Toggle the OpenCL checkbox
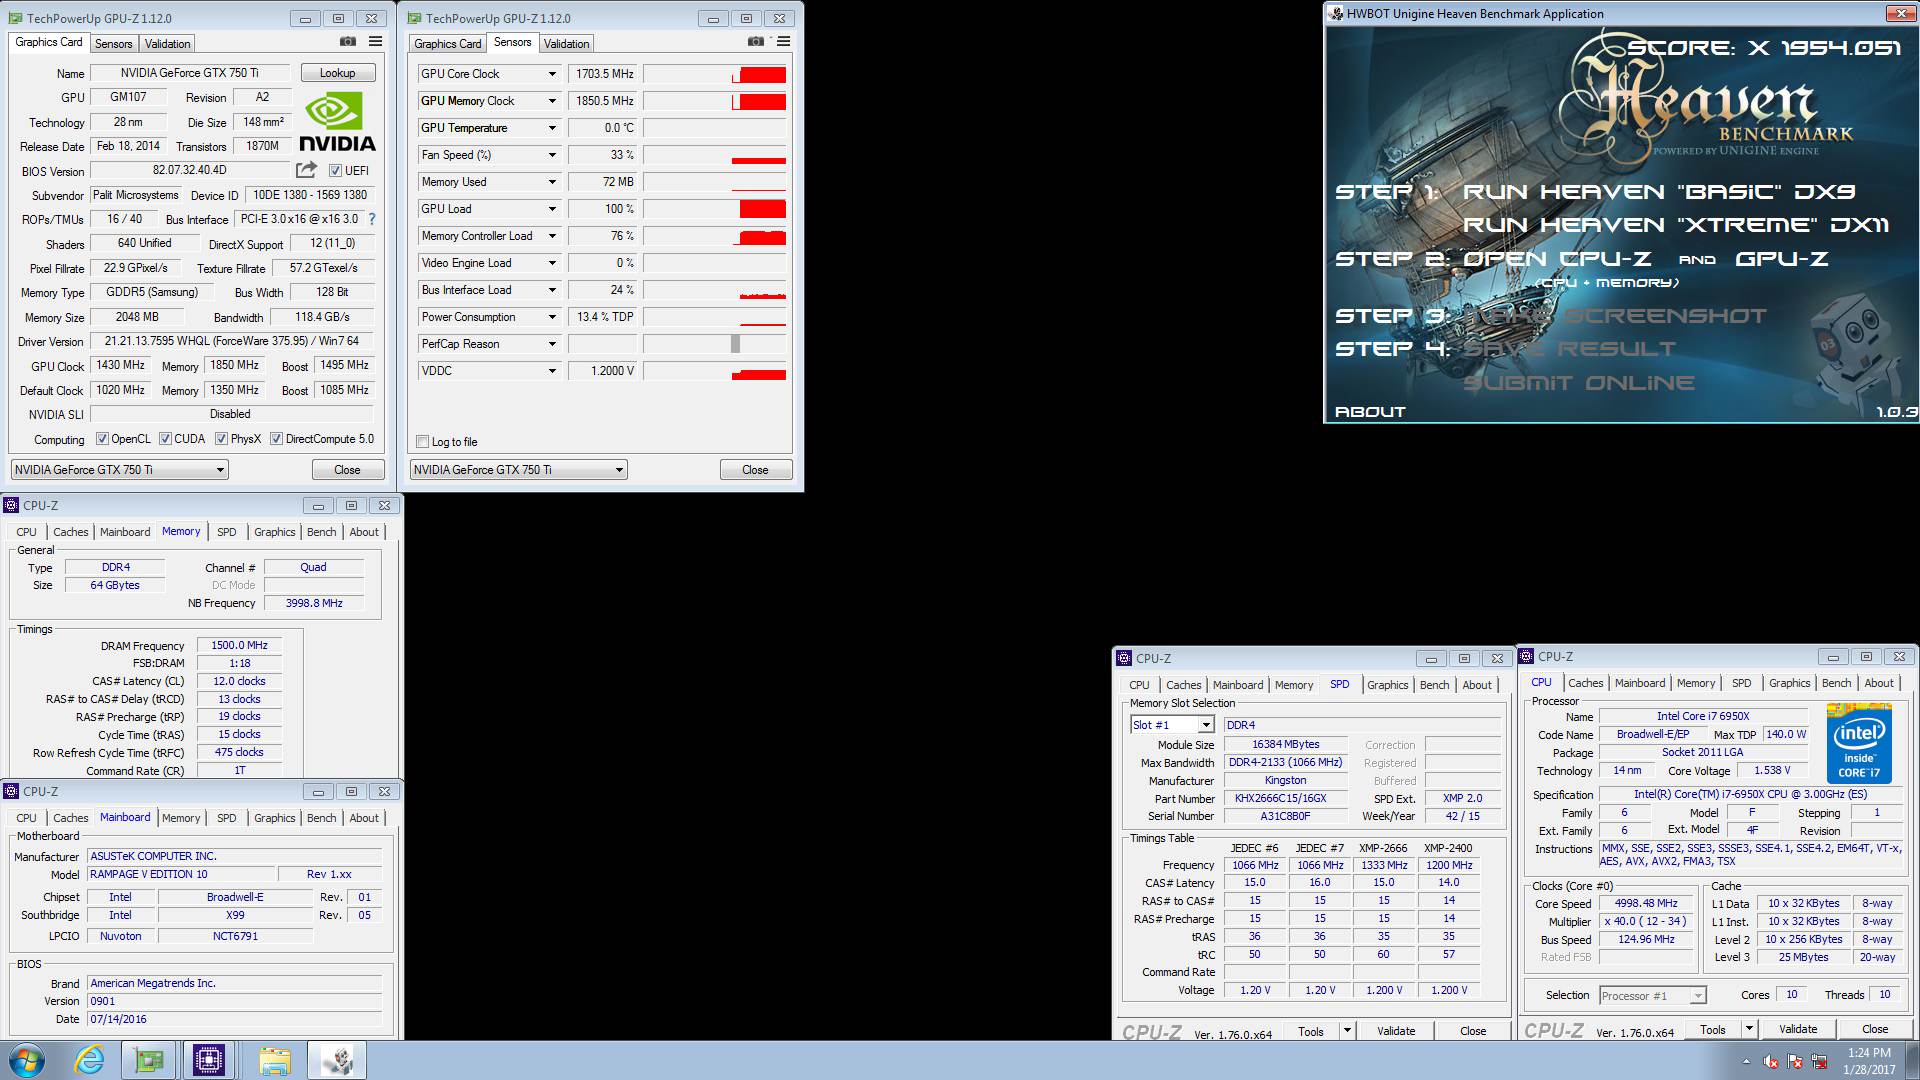Viewport: 1920px width, 1080px height. 102,438
